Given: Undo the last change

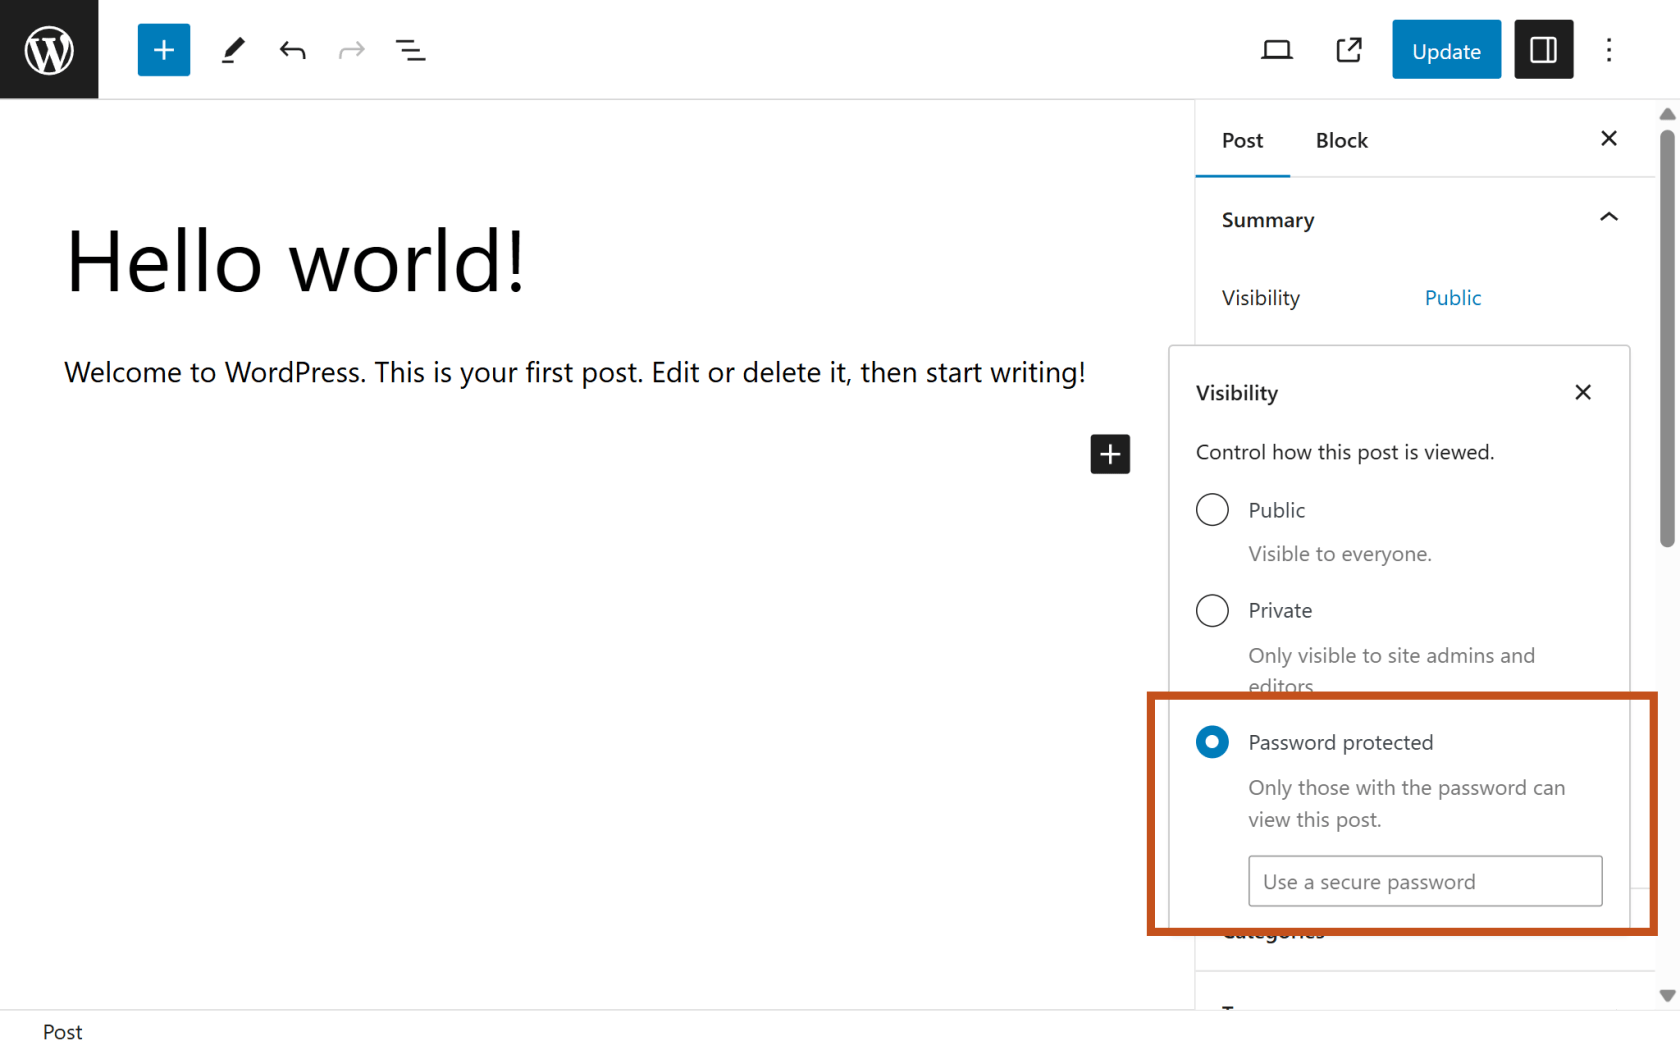Looking at the screenshot, I should pos(292,50).
